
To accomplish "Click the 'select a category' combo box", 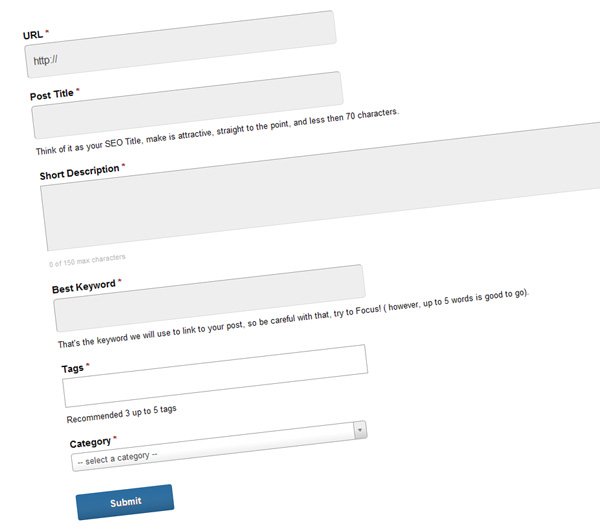I will click(x=219, y=446).
